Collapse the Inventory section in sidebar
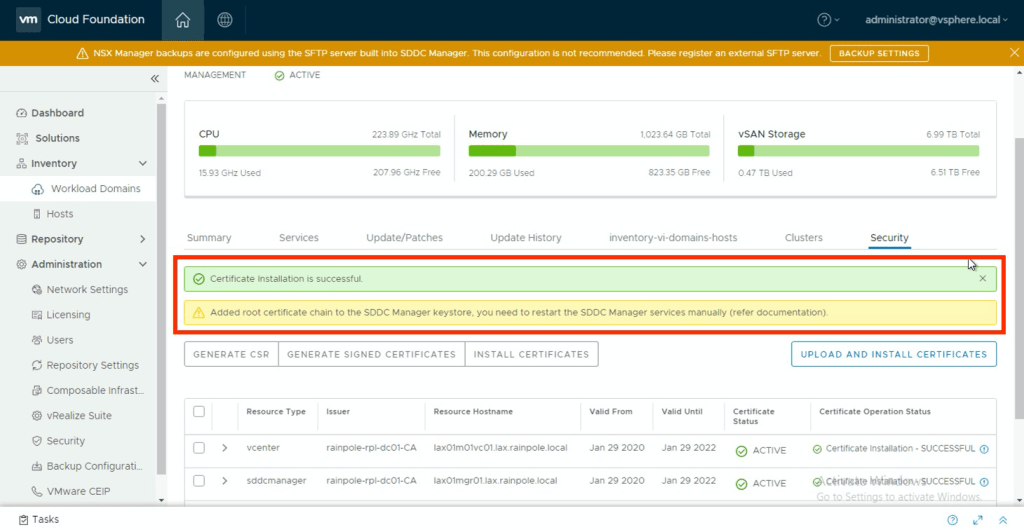 click(x=142, y=164)
